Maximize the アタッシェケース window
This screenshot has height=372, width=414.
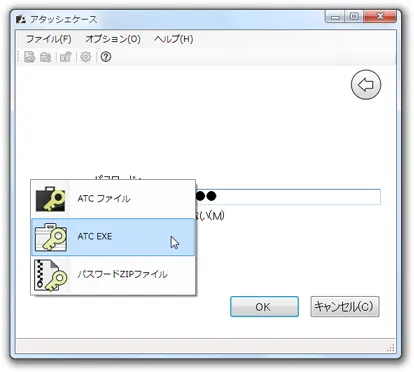tap(354, 16)
